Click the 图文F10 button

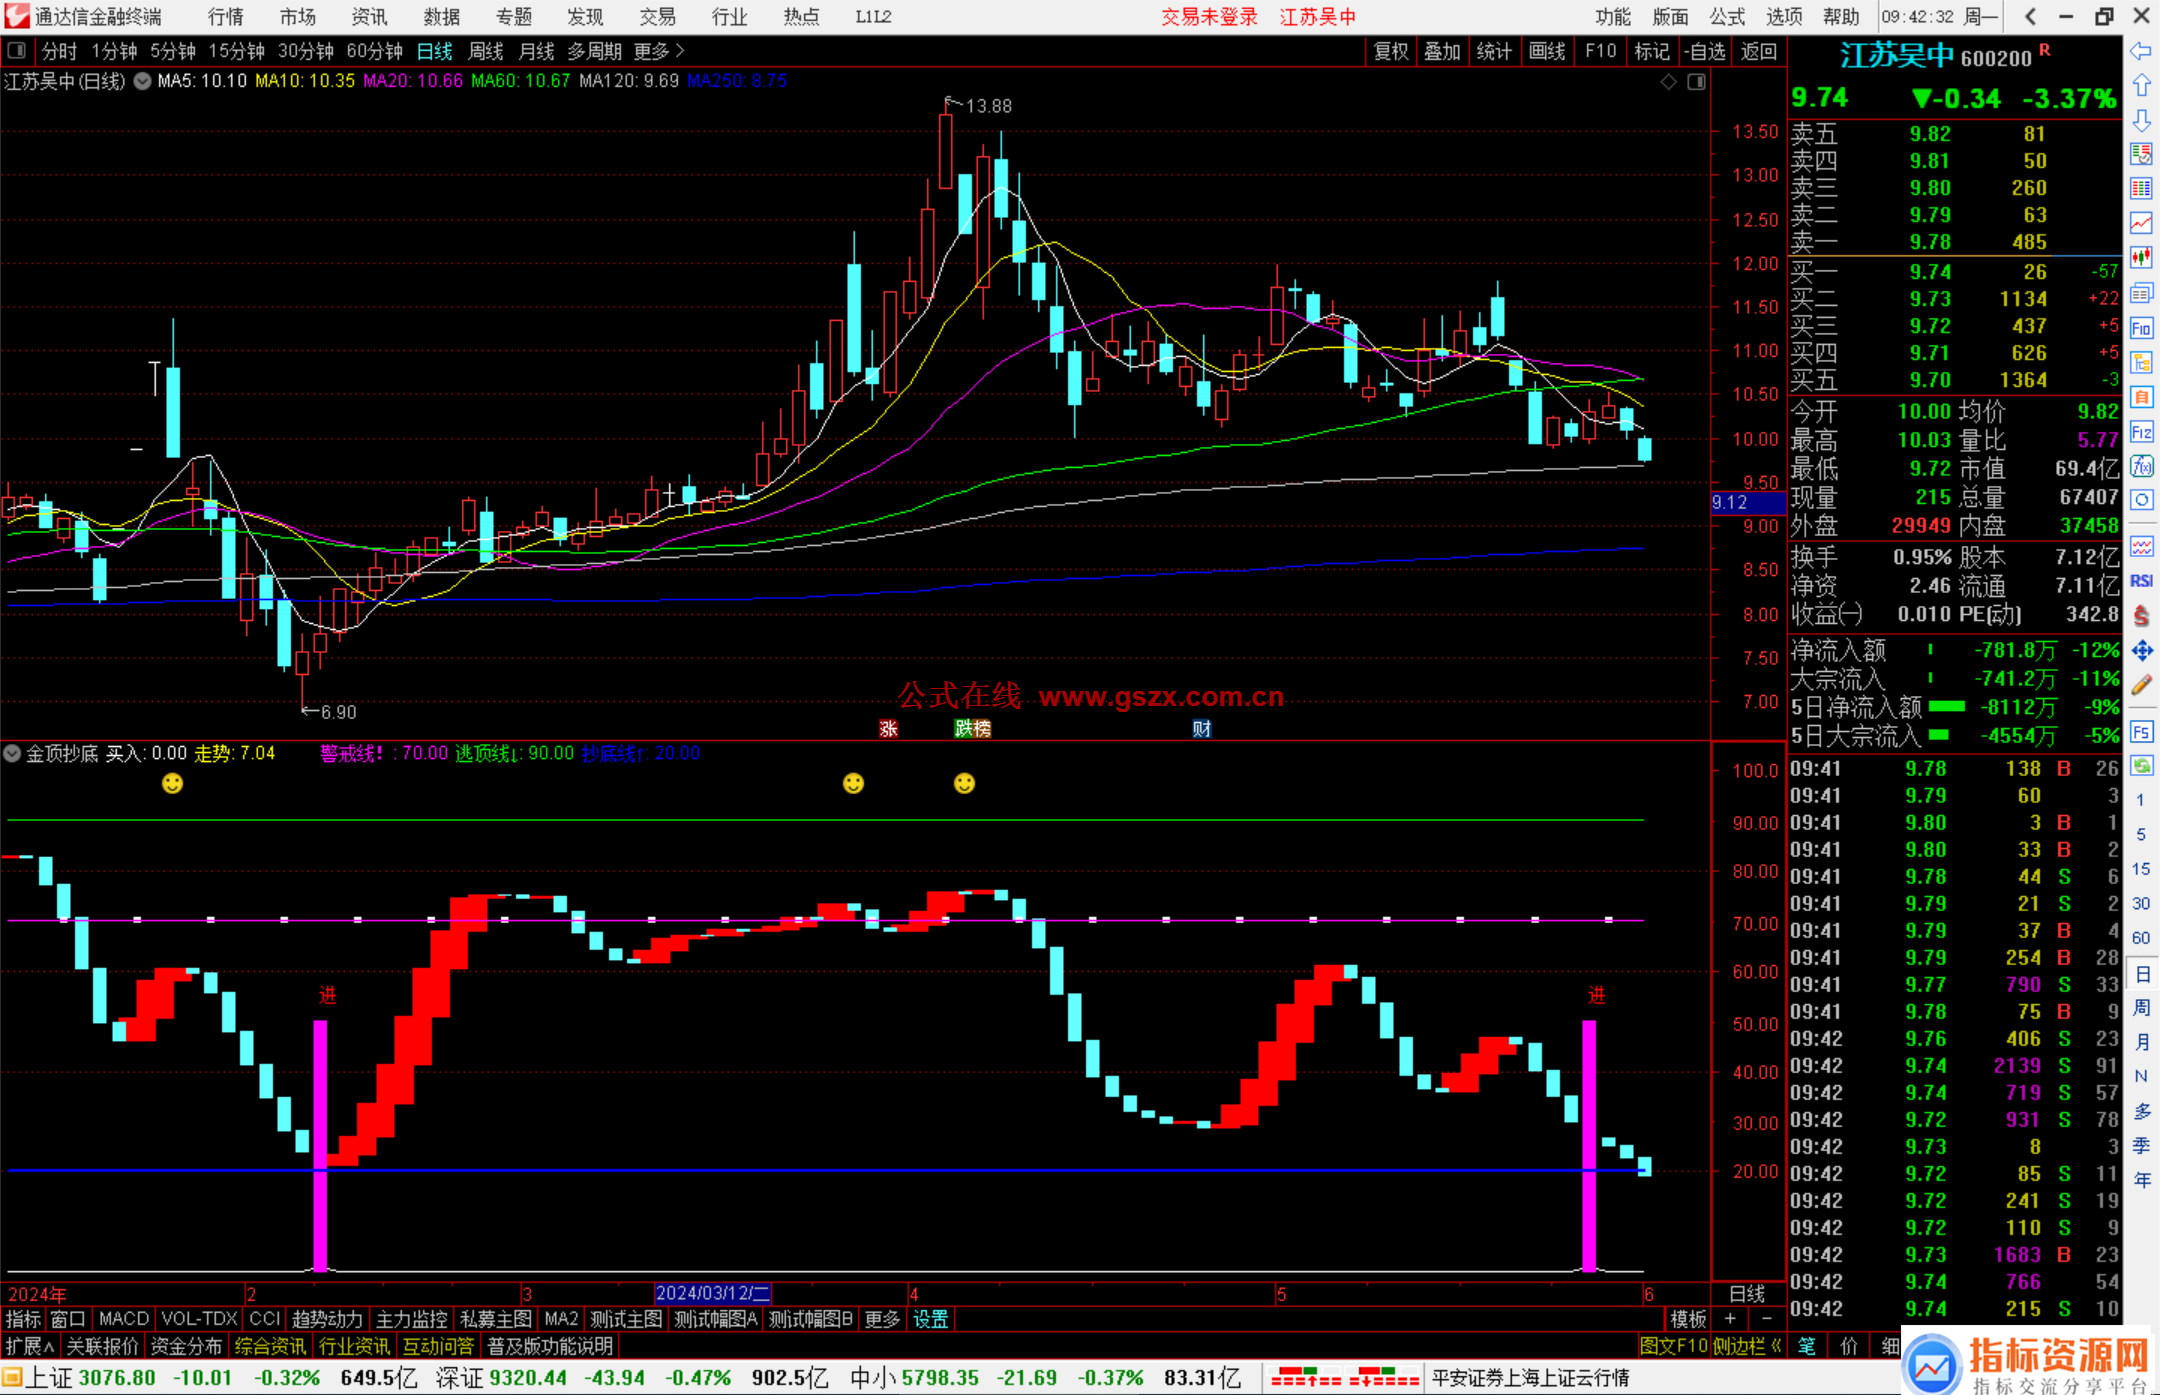1673,1346
